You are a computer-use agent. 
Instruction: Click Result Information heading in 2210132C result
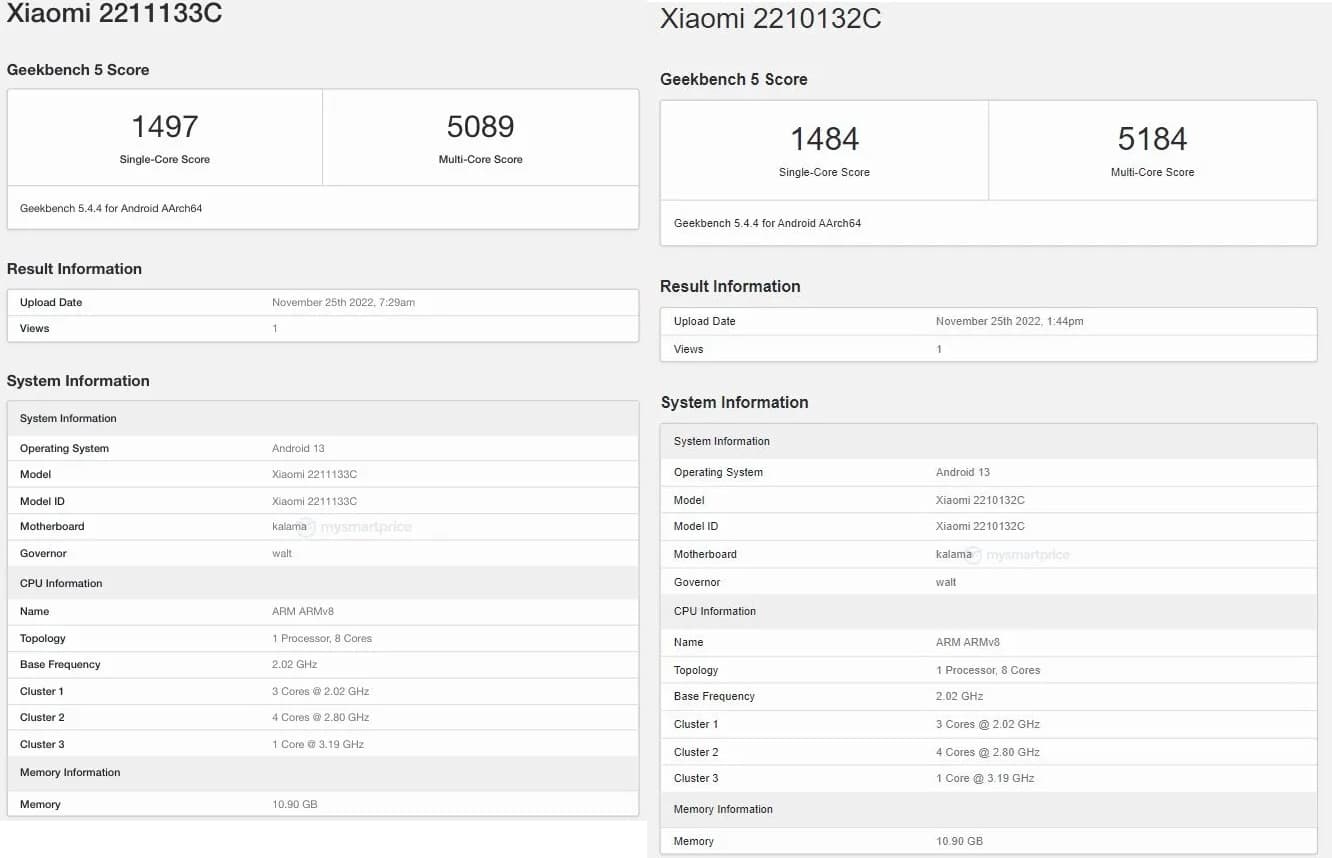pyautogui.click(x=730, y=286)
